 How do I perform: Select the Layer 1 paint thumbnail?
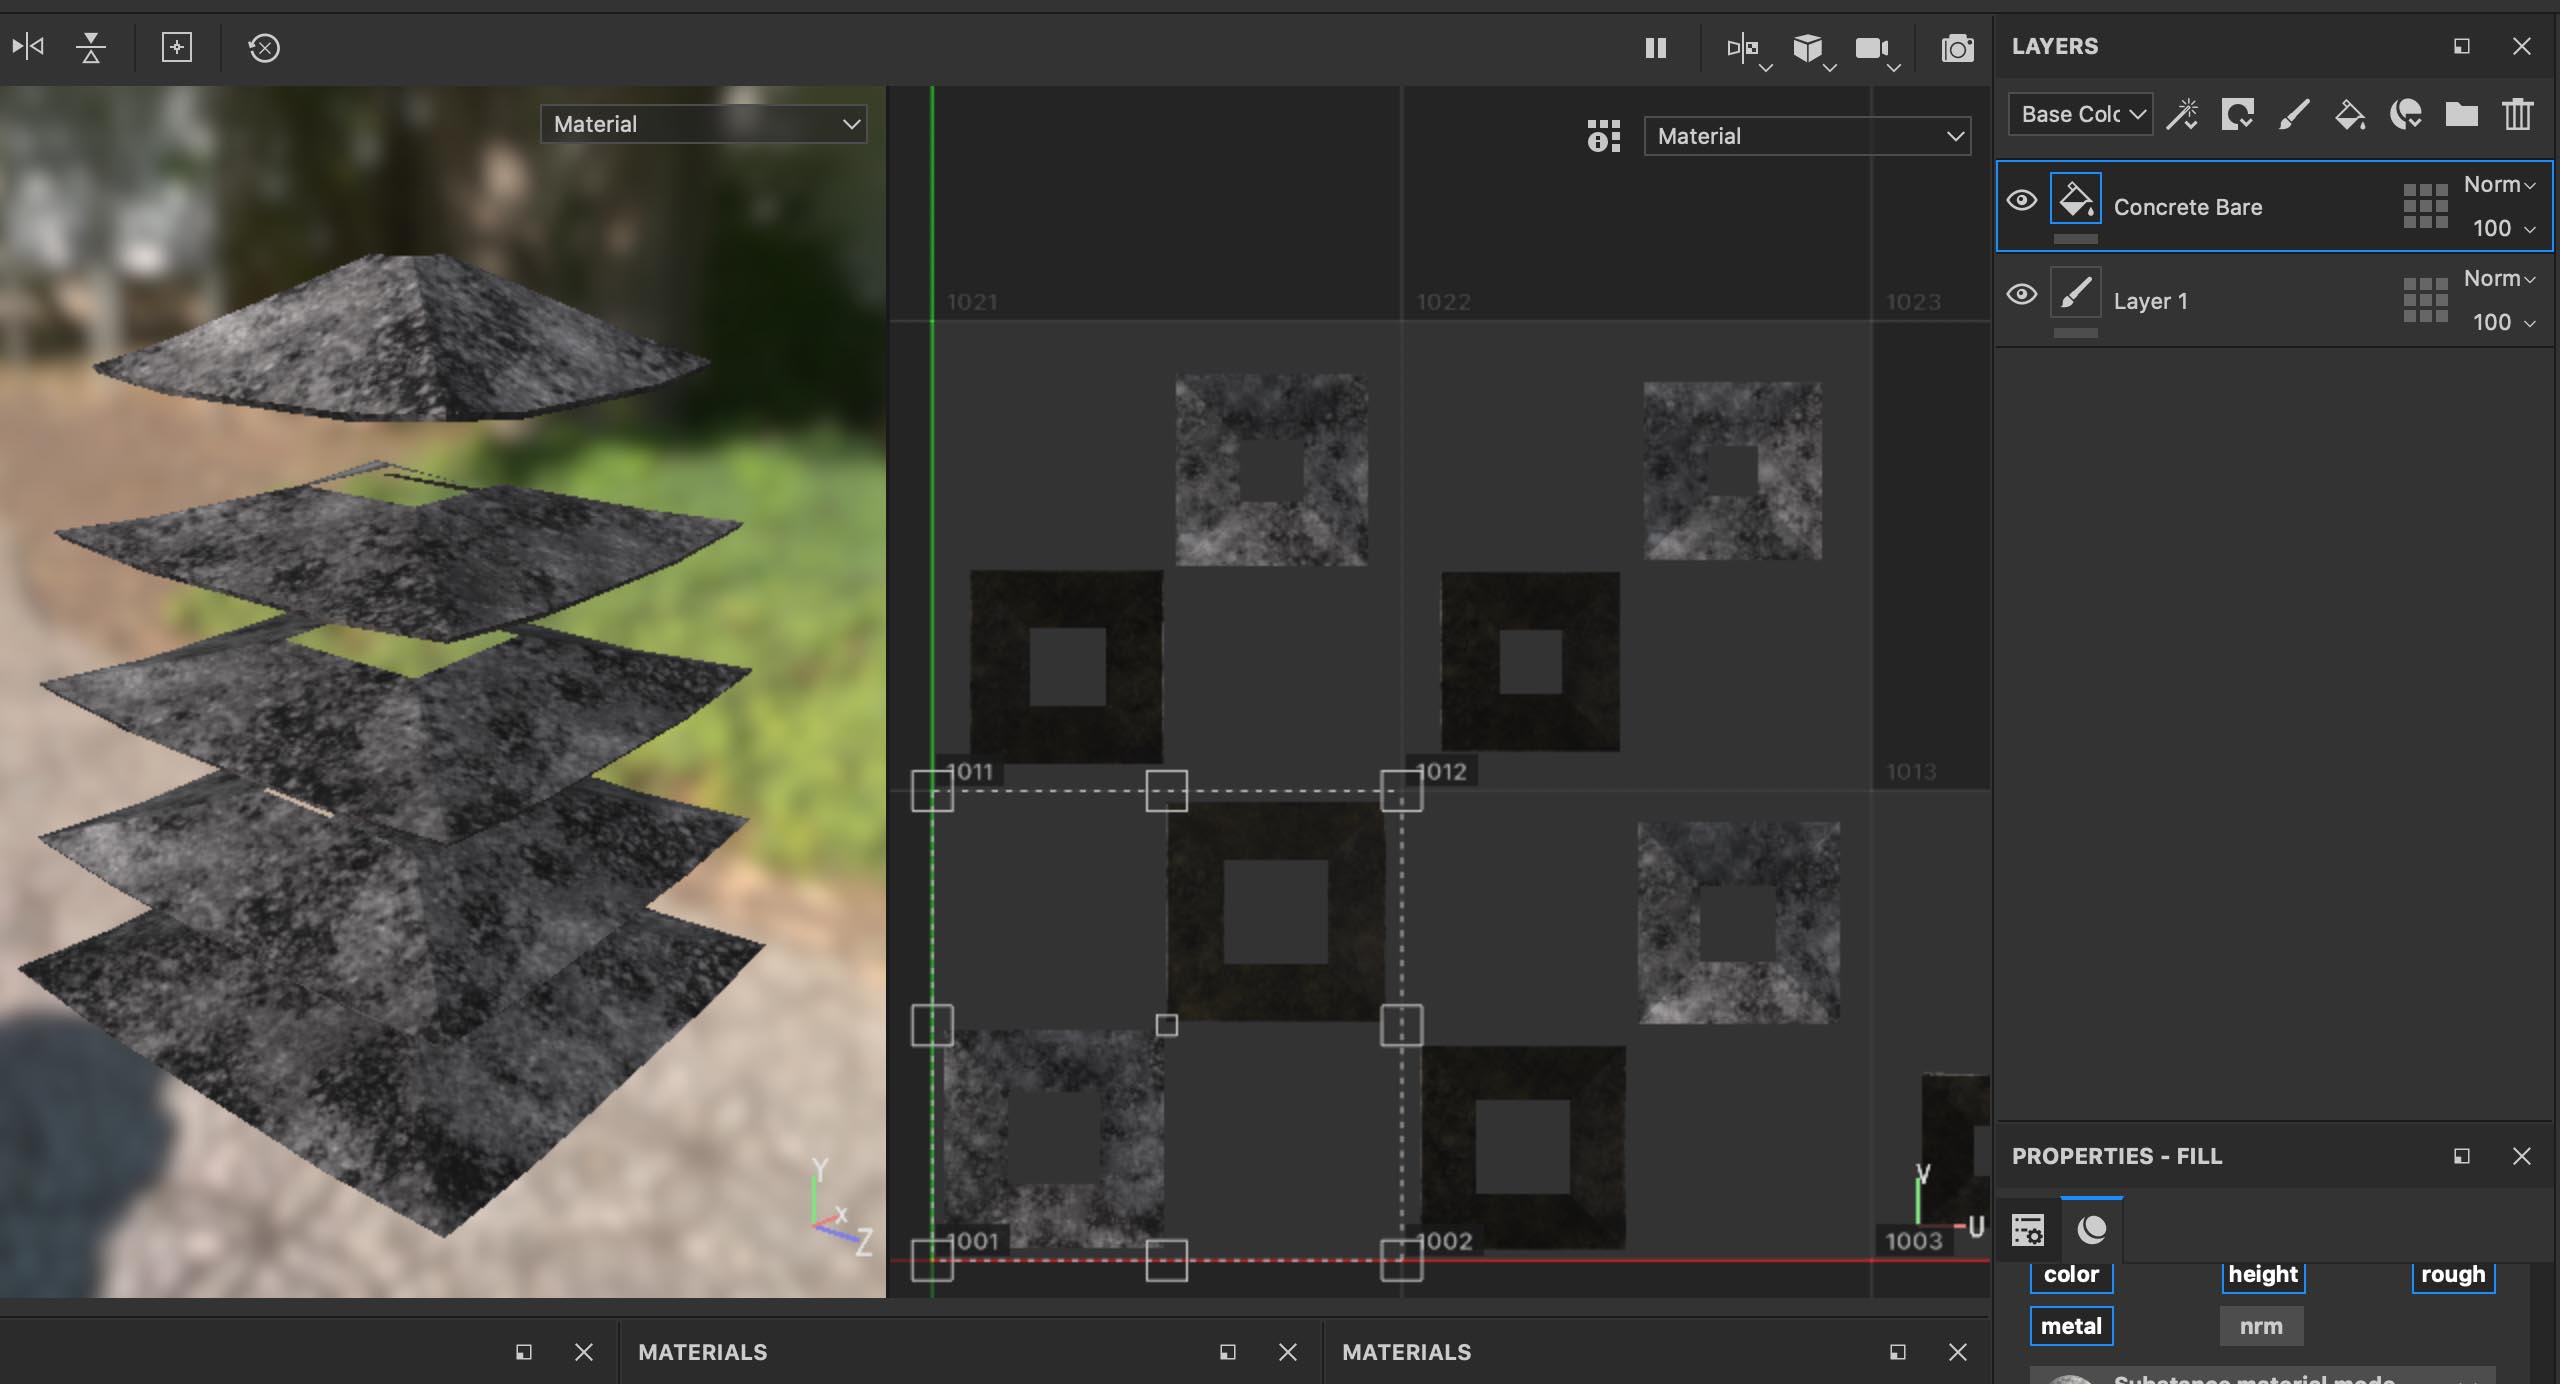pos(2075,292)
